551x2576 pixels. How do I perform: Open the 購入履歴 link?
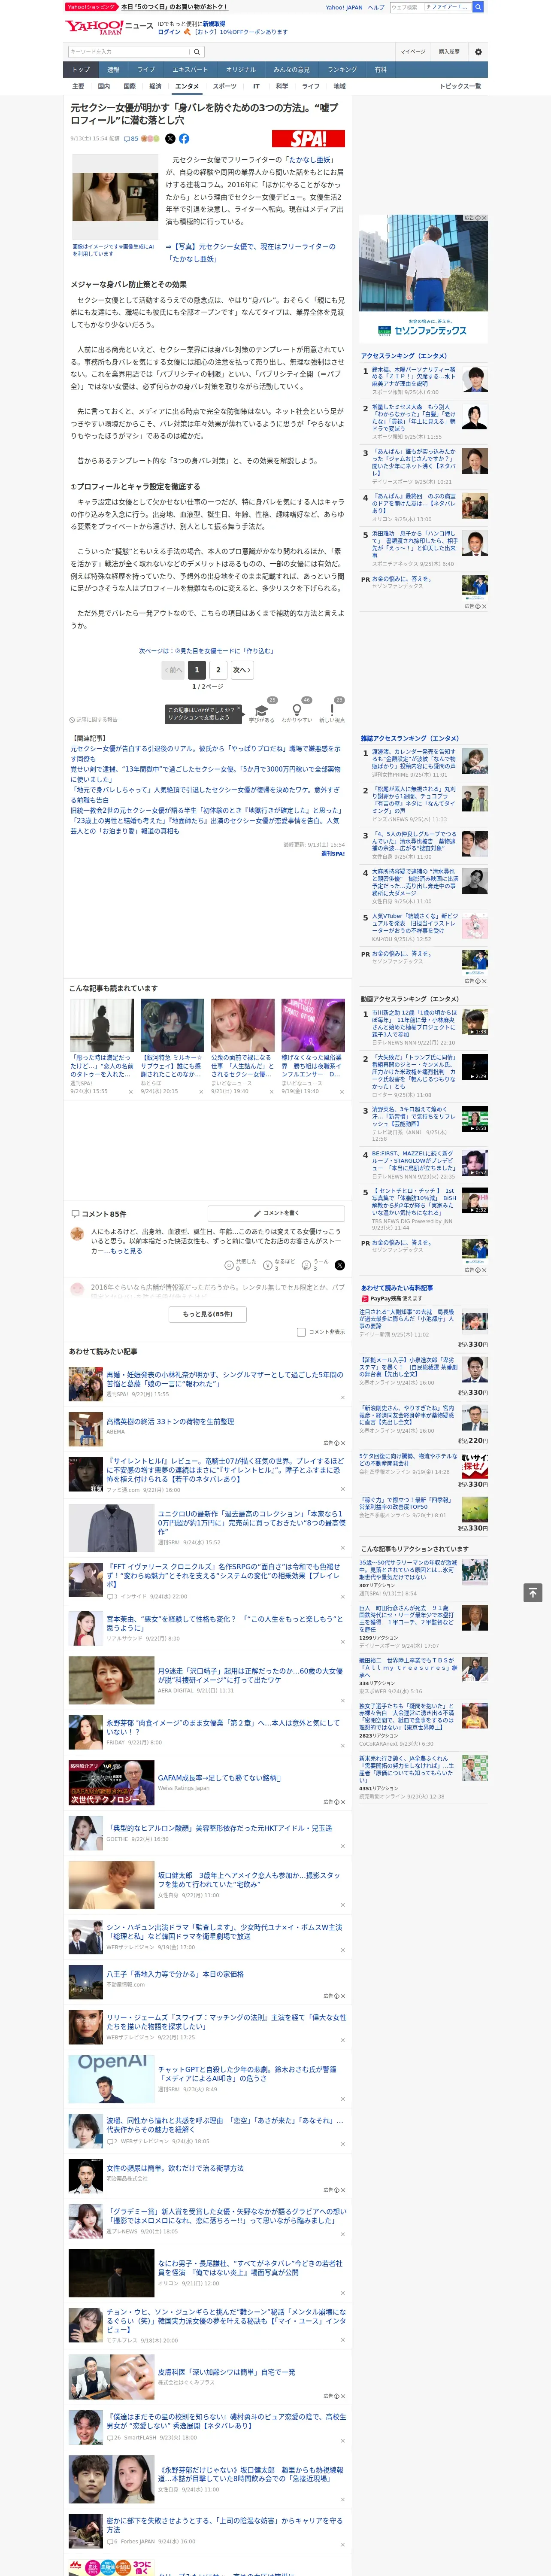click(449, 52)
